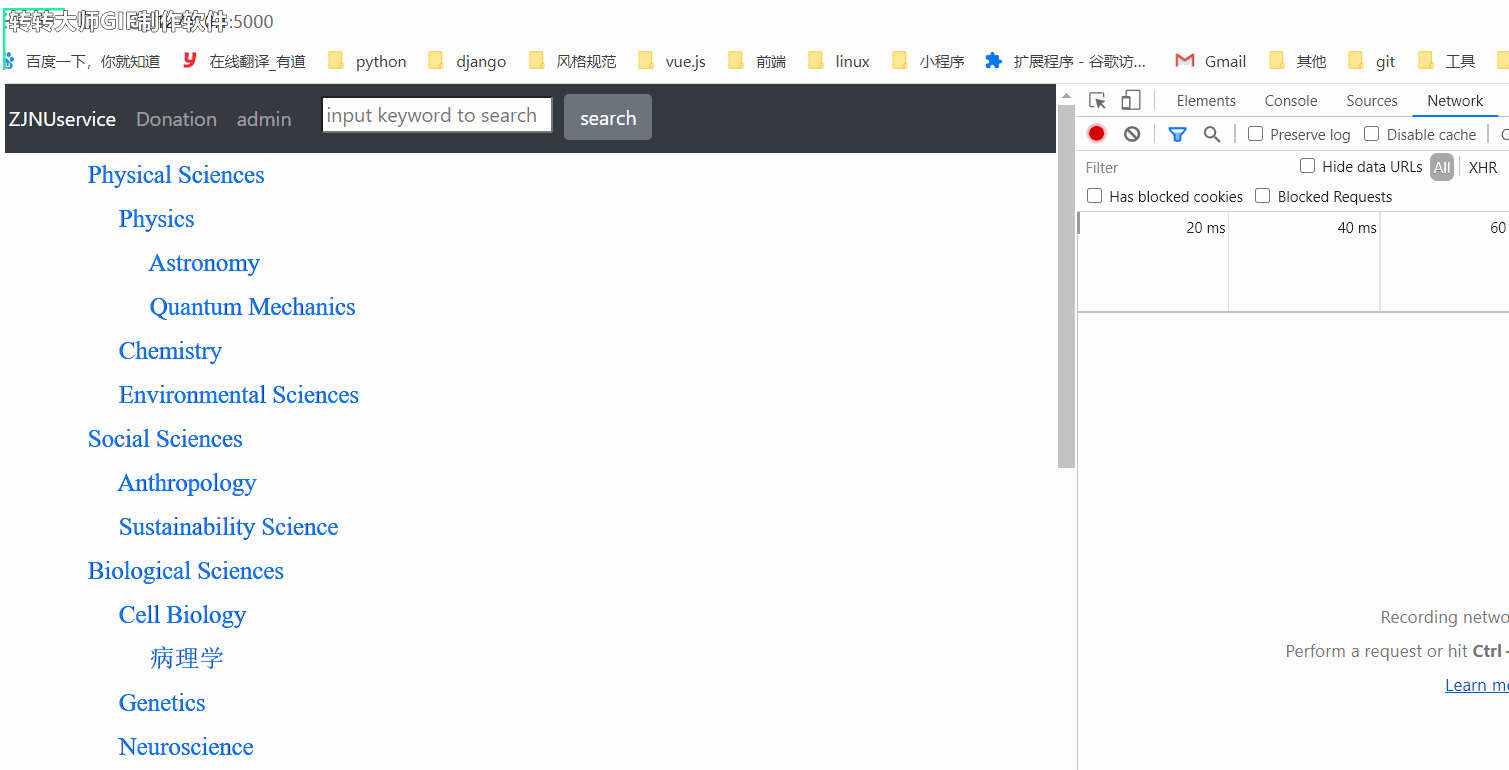Stop recording network log red button

point(1097,134)
